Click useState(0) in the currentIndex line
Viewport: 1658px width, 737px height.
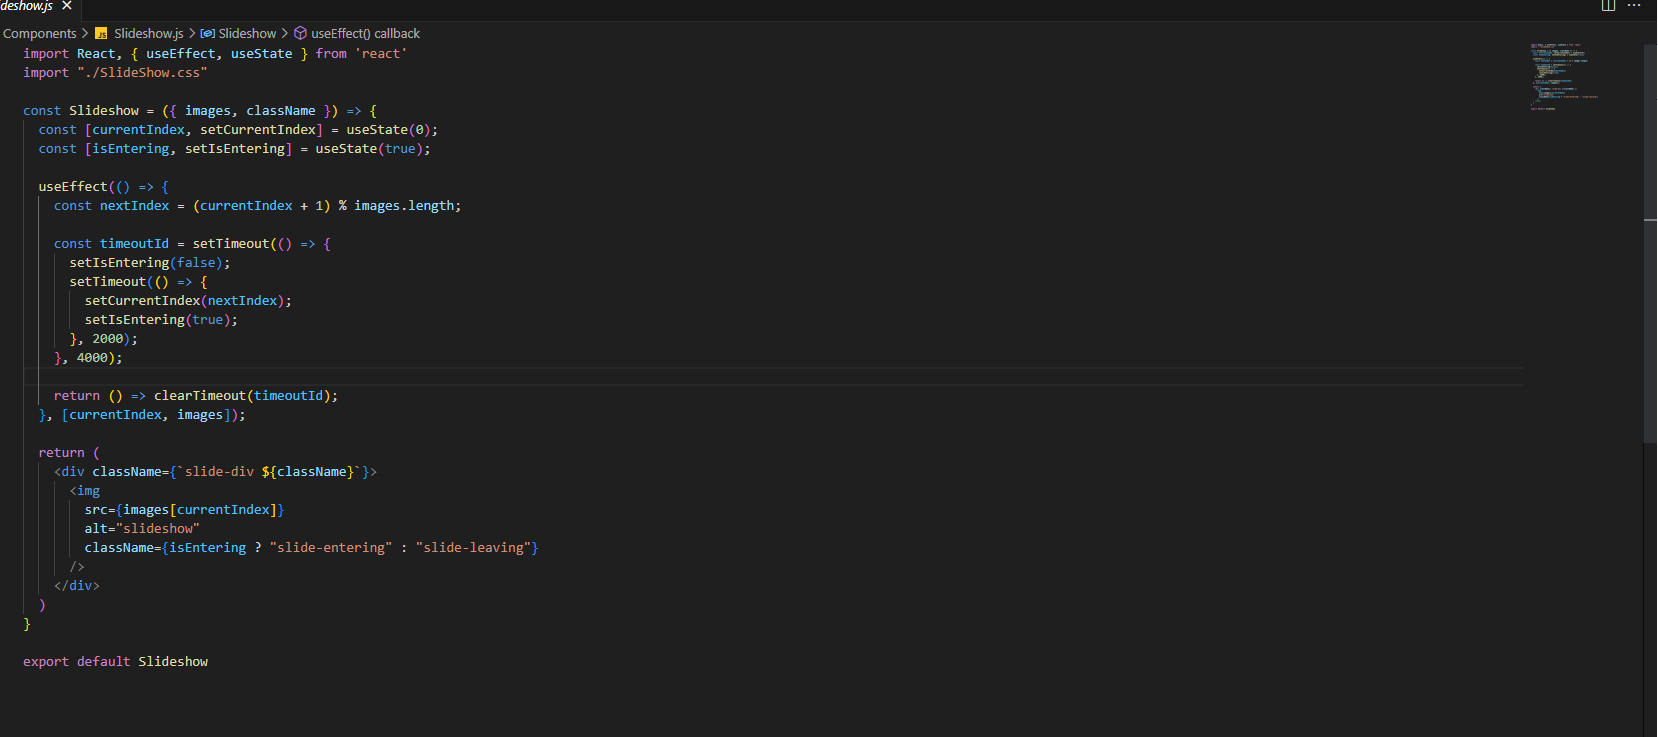click(388, 130)
